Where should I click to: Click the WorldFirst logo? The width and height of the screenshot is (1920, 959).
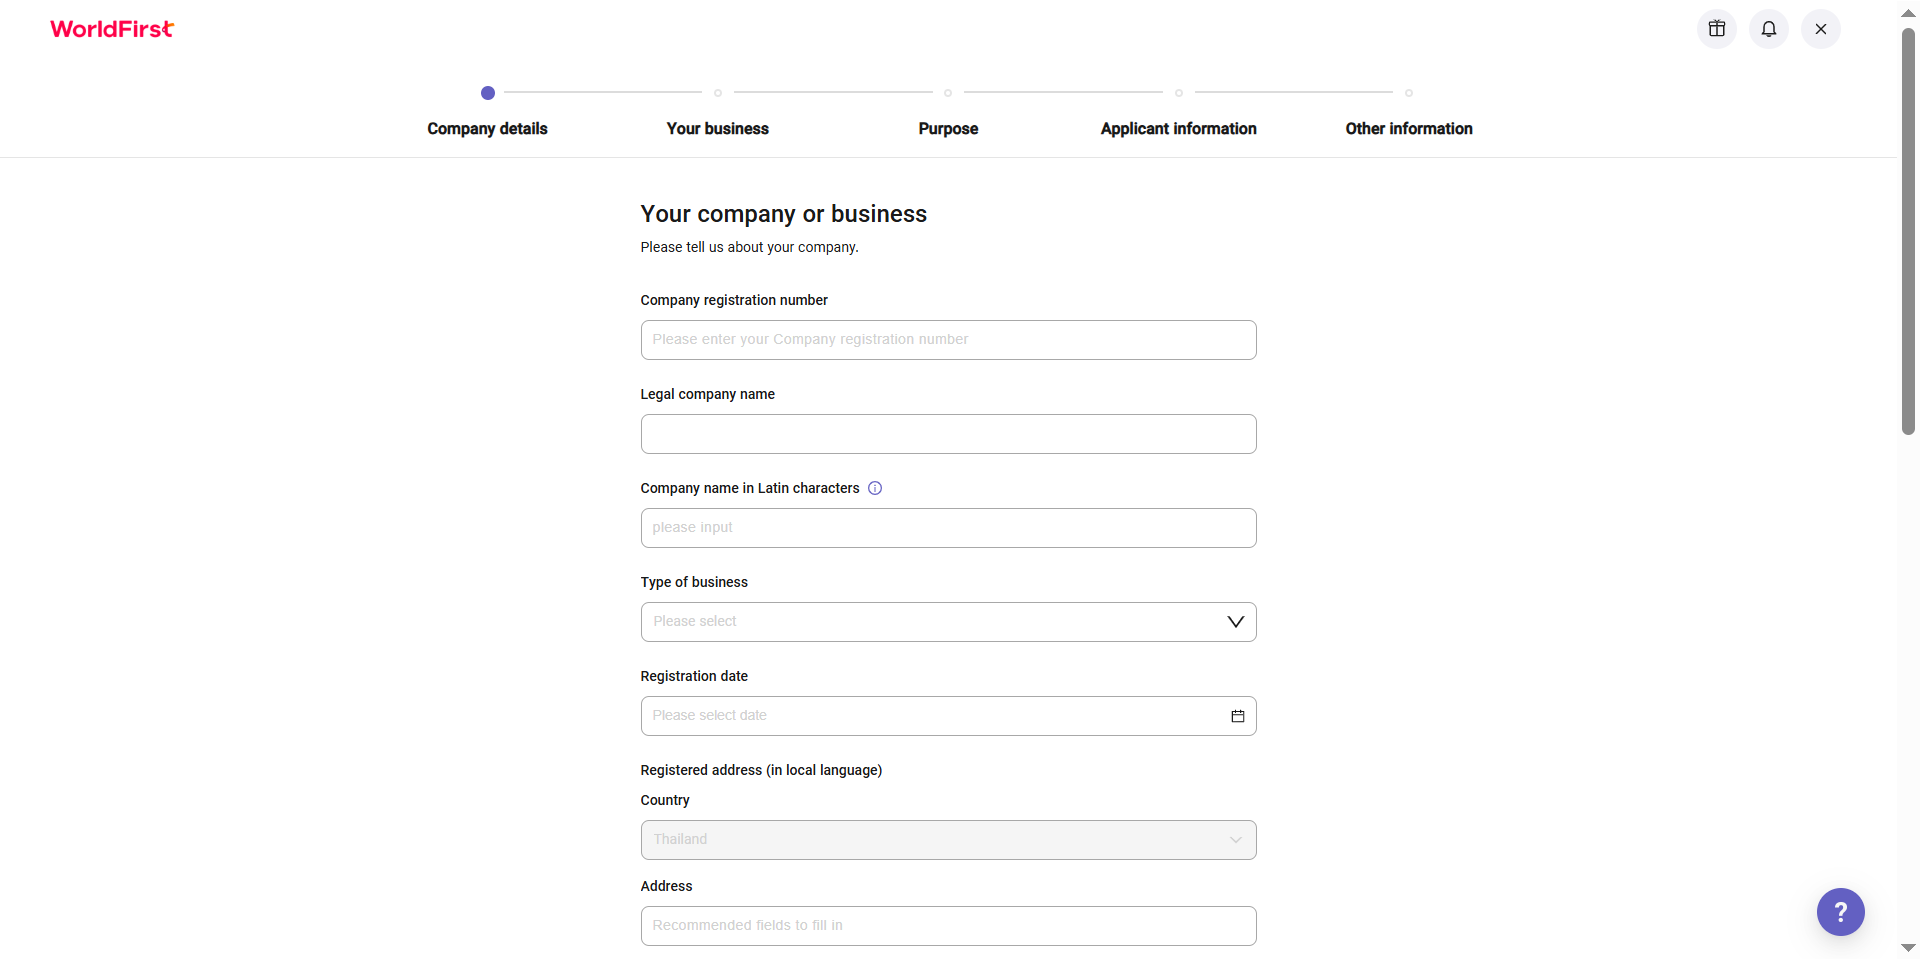(x=112, y=29)
